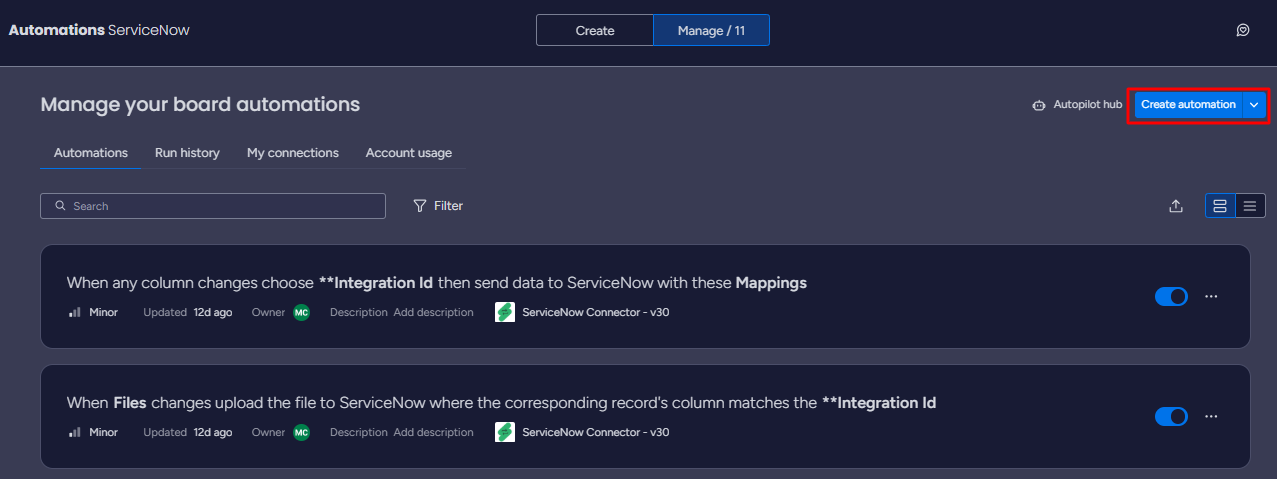Open more options for Integration Id mappings automation

tap(1211, 297)
